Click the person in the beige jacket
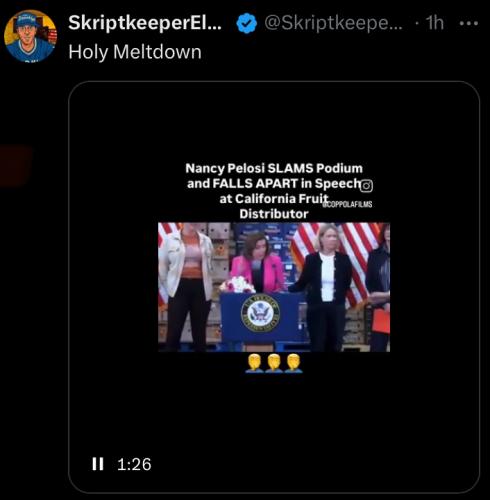 click(186, 287)
